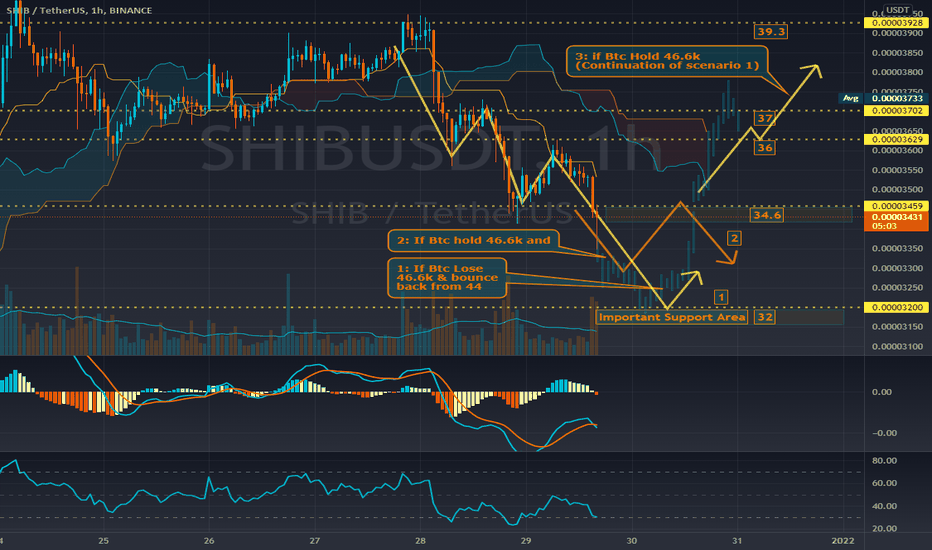Click date 27 on the time axis

point(314,540)
